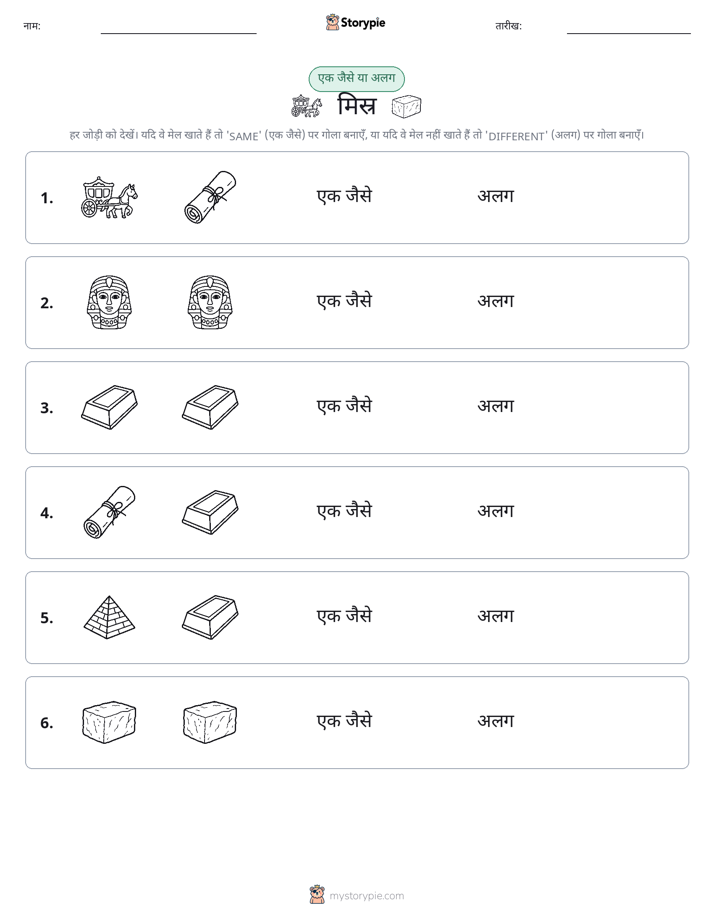Mark 'एक जैसे' for question 6
The image size is (714, 924).
click(345, 721)
